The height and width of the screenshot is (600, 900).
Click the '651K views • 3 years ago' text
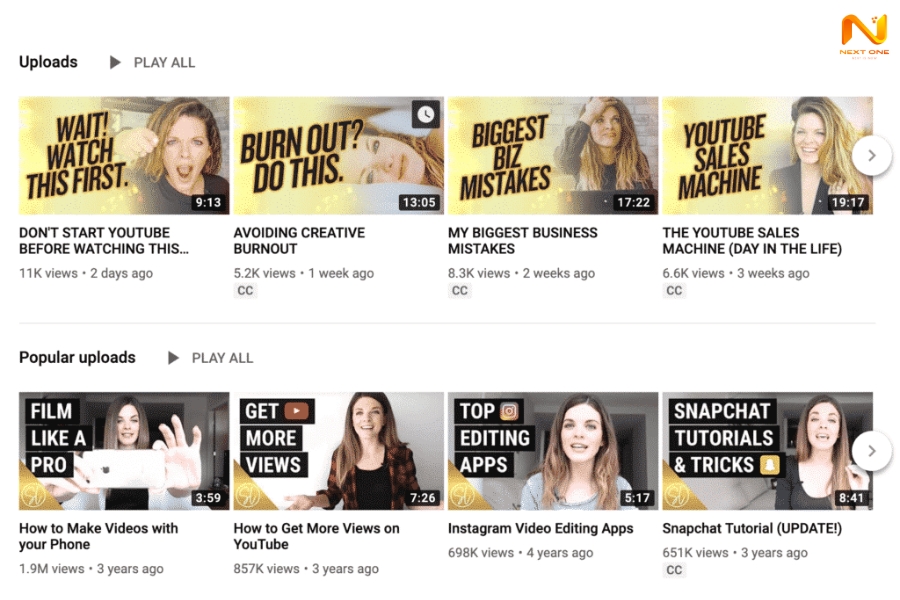pyautogui.click(x=735, y=553)
